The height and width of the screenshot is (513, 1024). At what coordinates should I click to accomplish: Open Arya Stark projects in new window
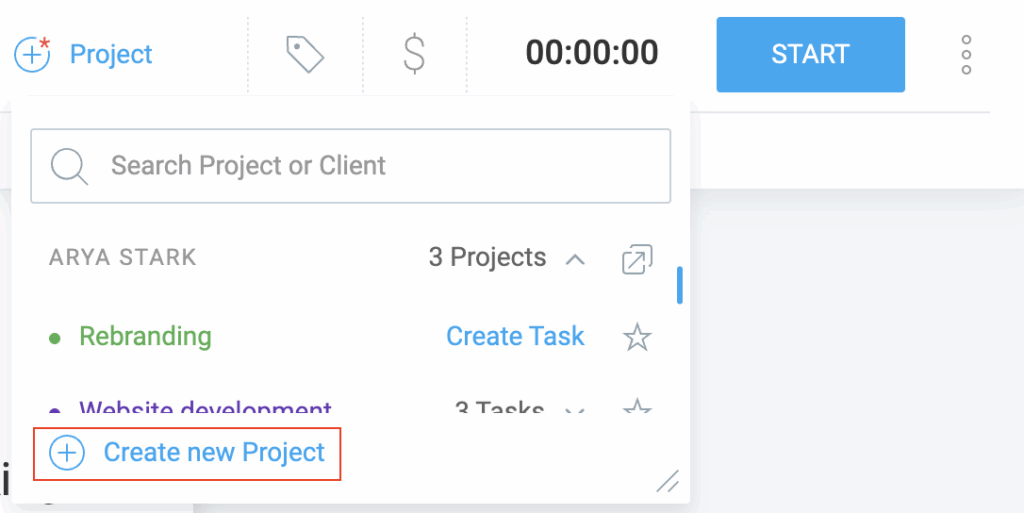(x=636, y=259)
